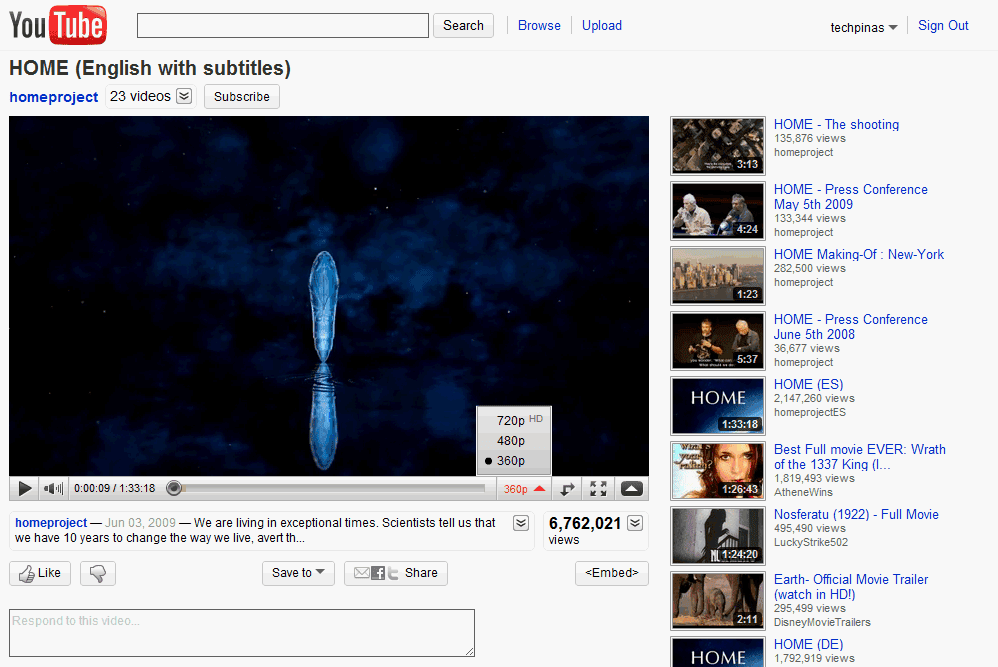Open Earth Official Movie Trailer thumbnail

point(718,600)
